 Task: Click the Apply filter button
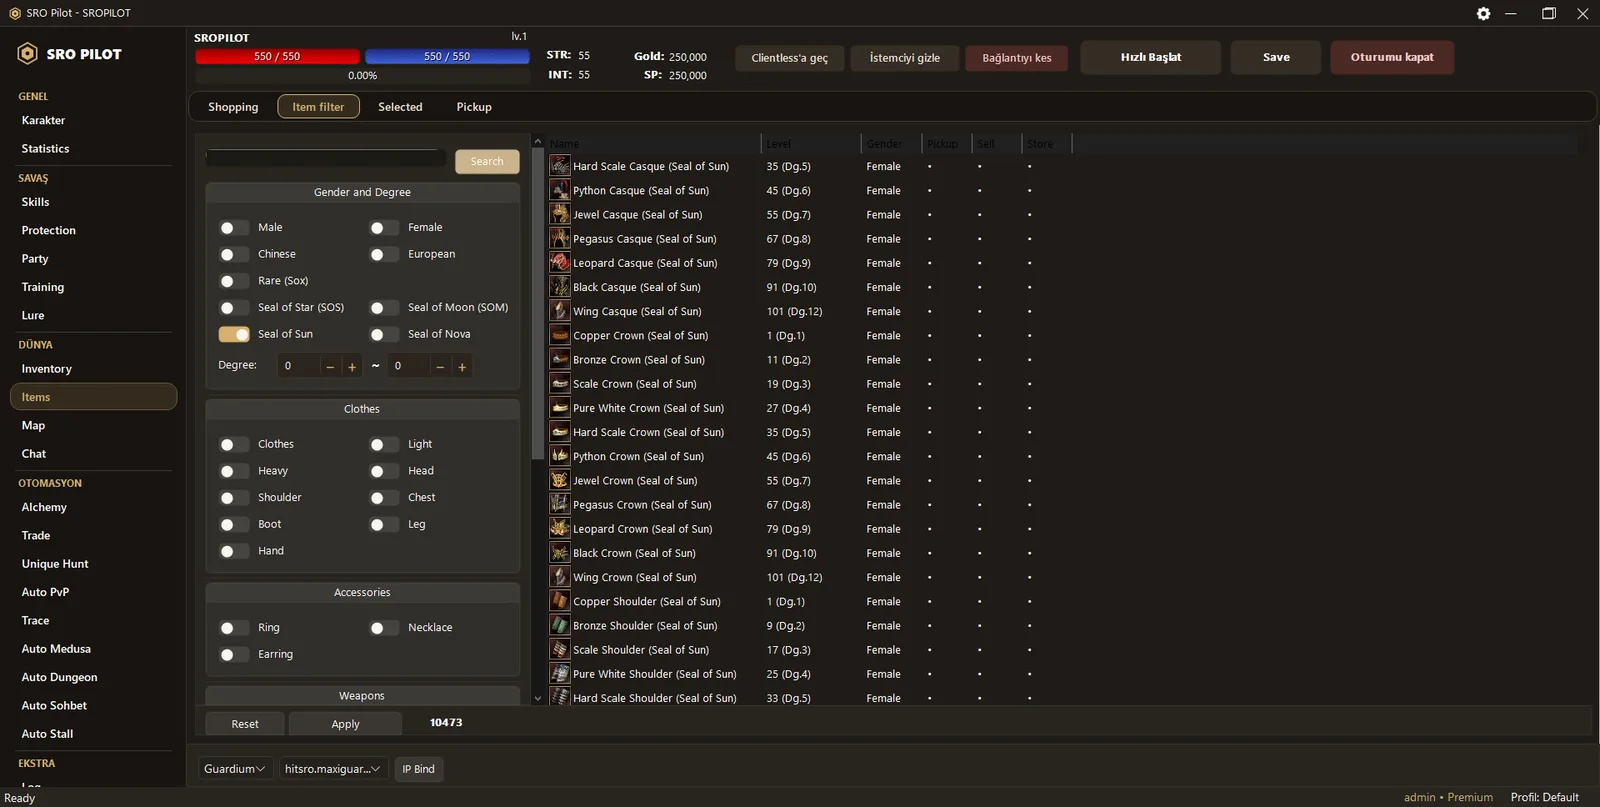coord(345,724)
